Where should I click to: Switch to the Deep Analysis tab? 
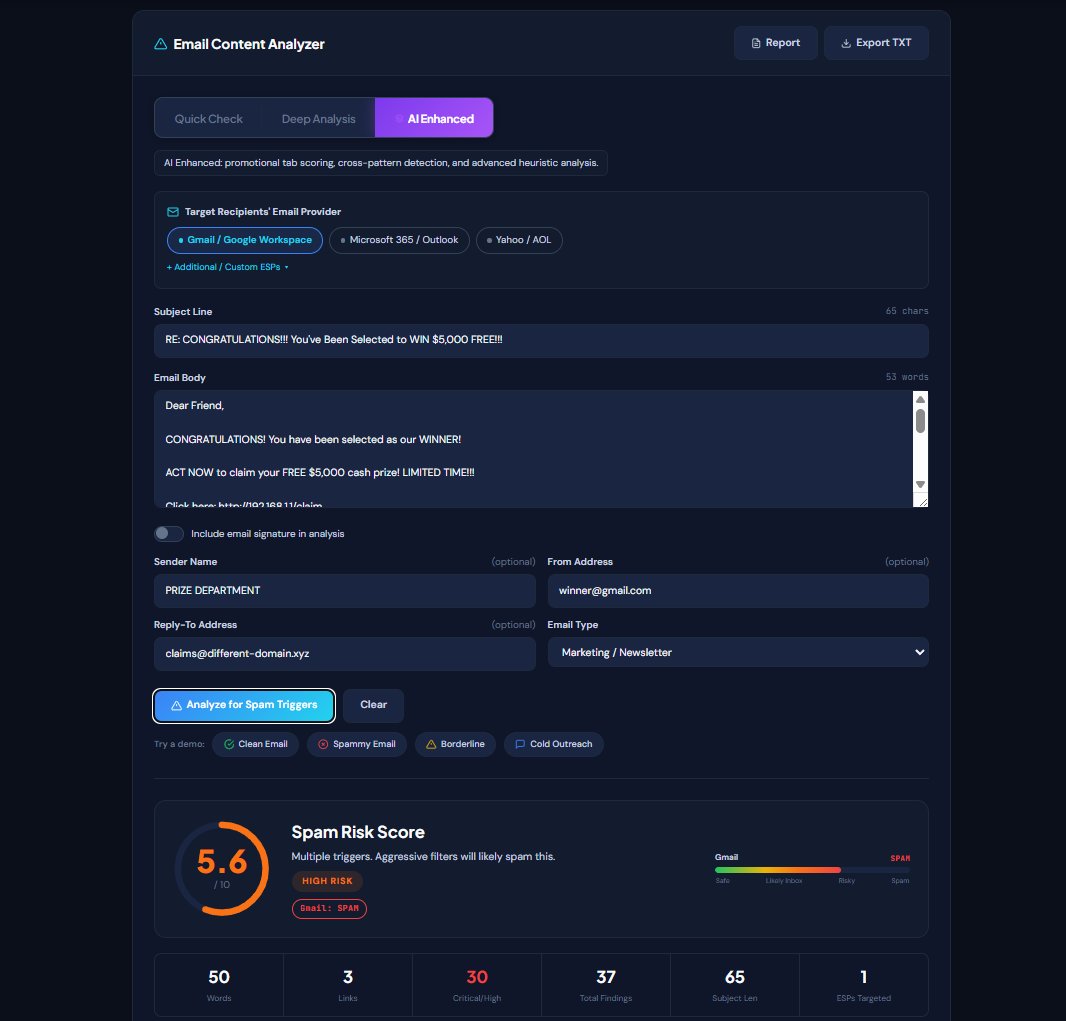[x=317, y=118]
